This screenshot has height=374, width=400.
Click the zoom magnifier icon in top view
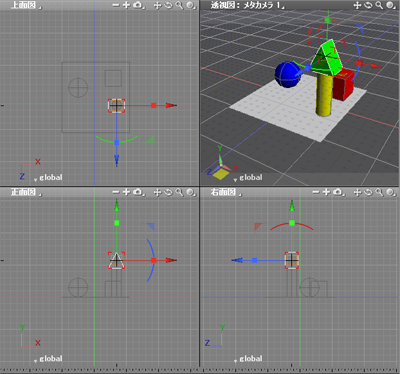coord(179,5)
